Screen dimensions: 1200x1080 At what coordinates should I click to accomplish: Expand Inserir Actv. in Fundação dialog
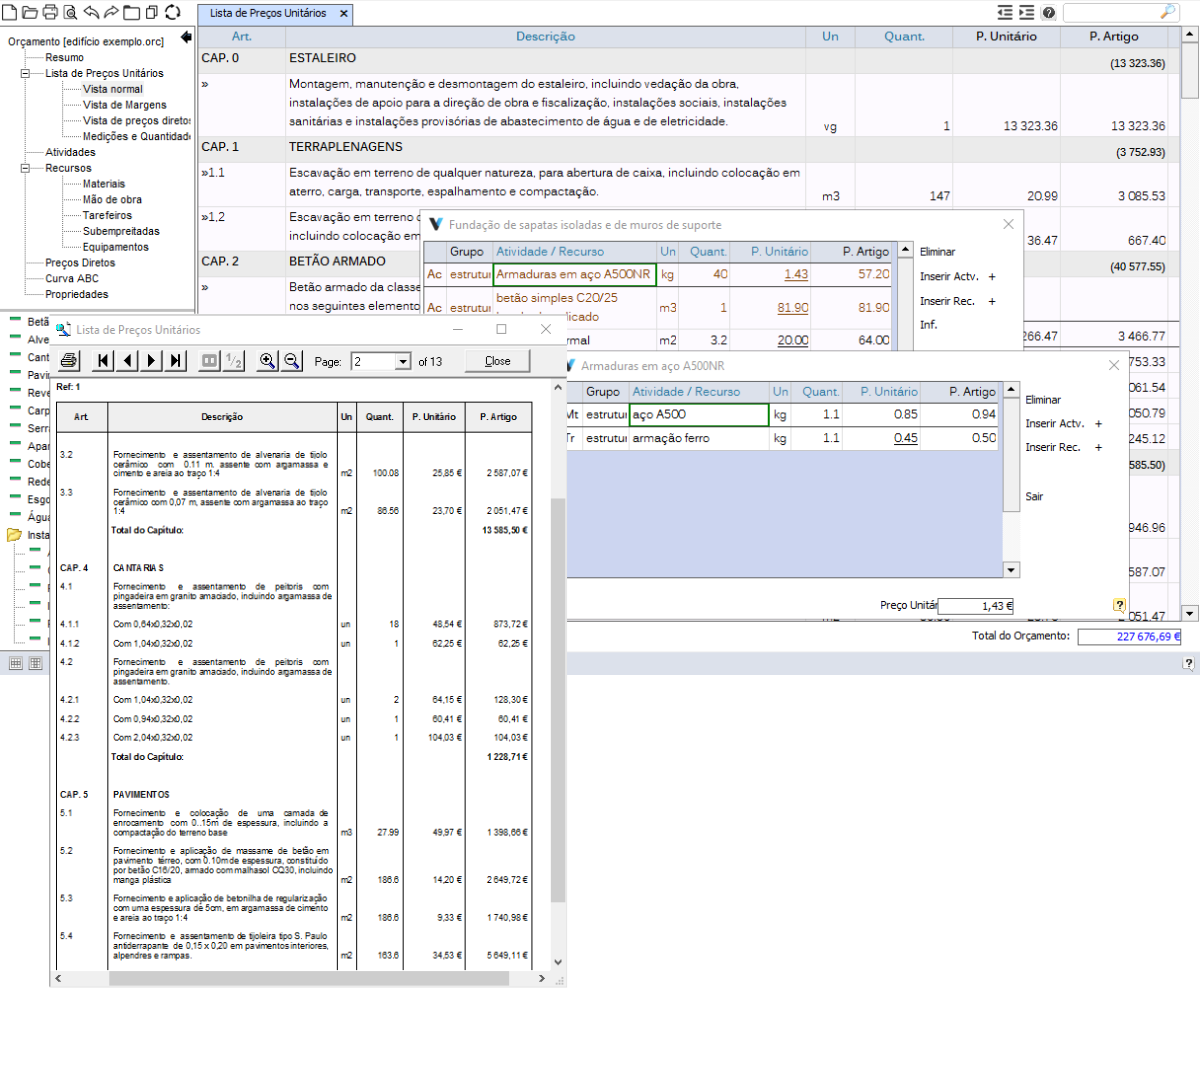tap(992, 276)
